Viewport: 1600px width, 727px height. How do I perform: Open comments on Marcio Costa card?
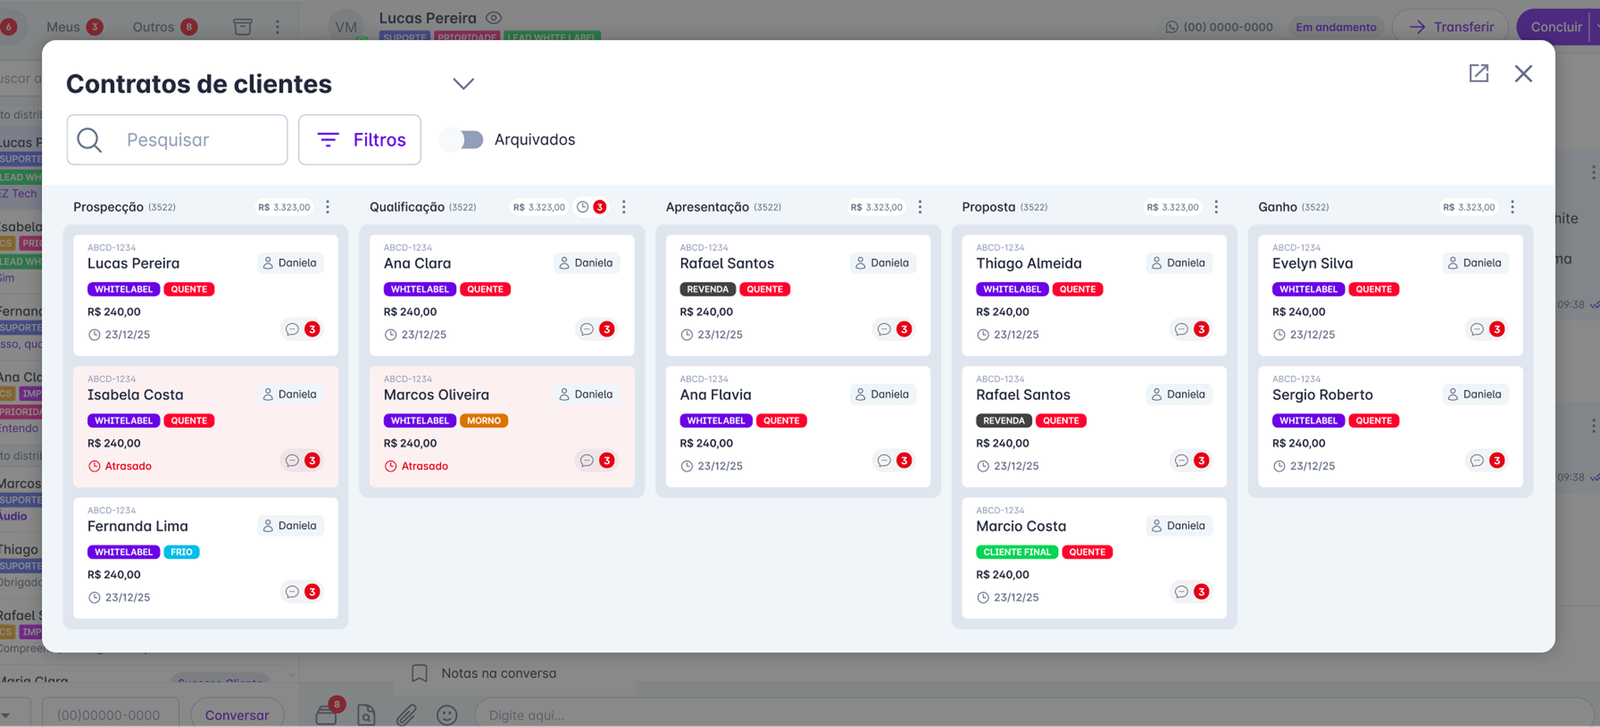(x=1181, y=592)
